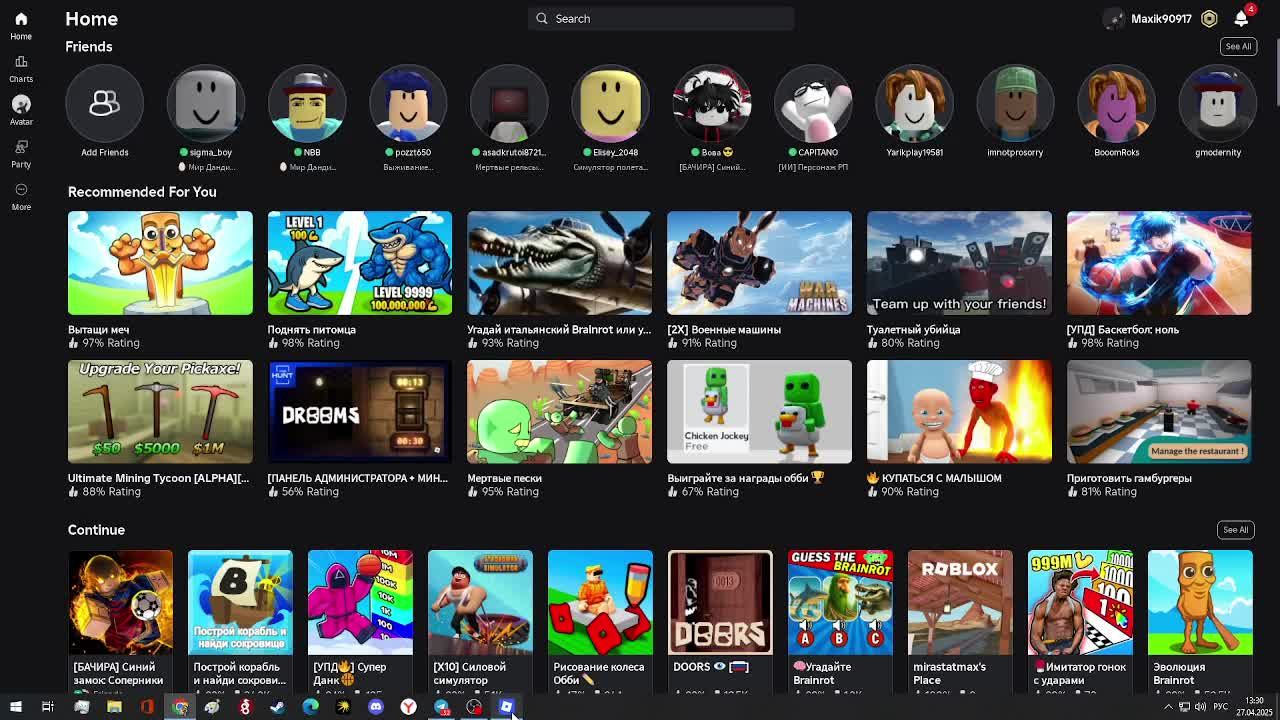This screenshot has width=1280, height=720.
Task: Open Telegram from the taskbar
Action: click(441, 707)
